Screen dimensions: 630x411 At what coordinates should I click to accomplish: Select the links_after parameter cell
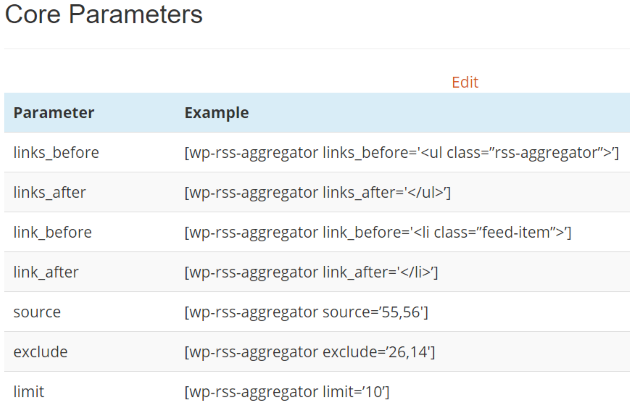pos(51,192)
